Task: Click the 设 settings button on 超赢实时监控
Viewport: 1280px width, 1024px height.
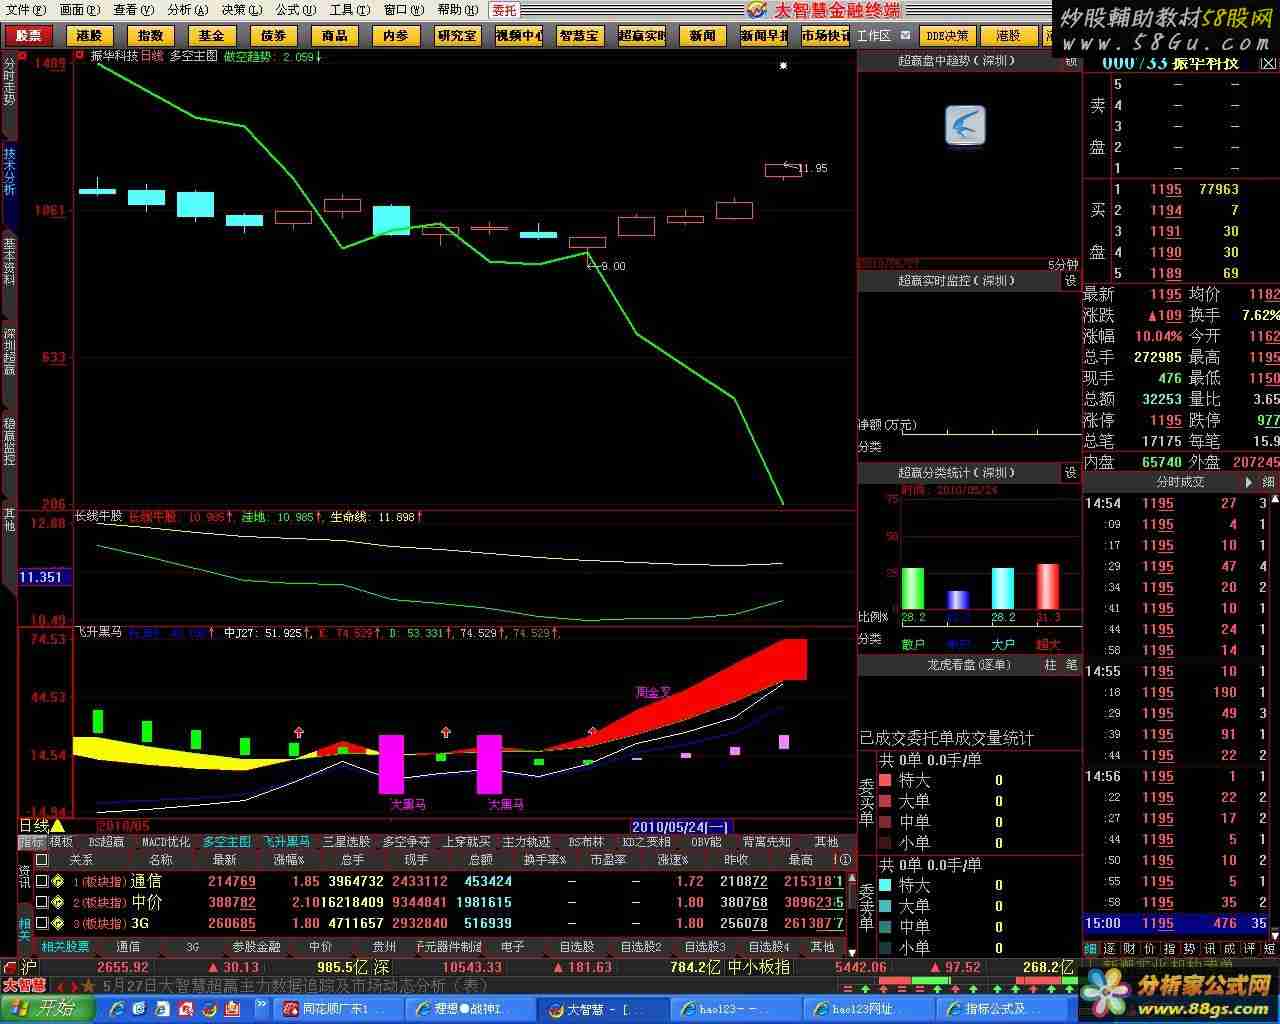Action: tap(1070, 281)
